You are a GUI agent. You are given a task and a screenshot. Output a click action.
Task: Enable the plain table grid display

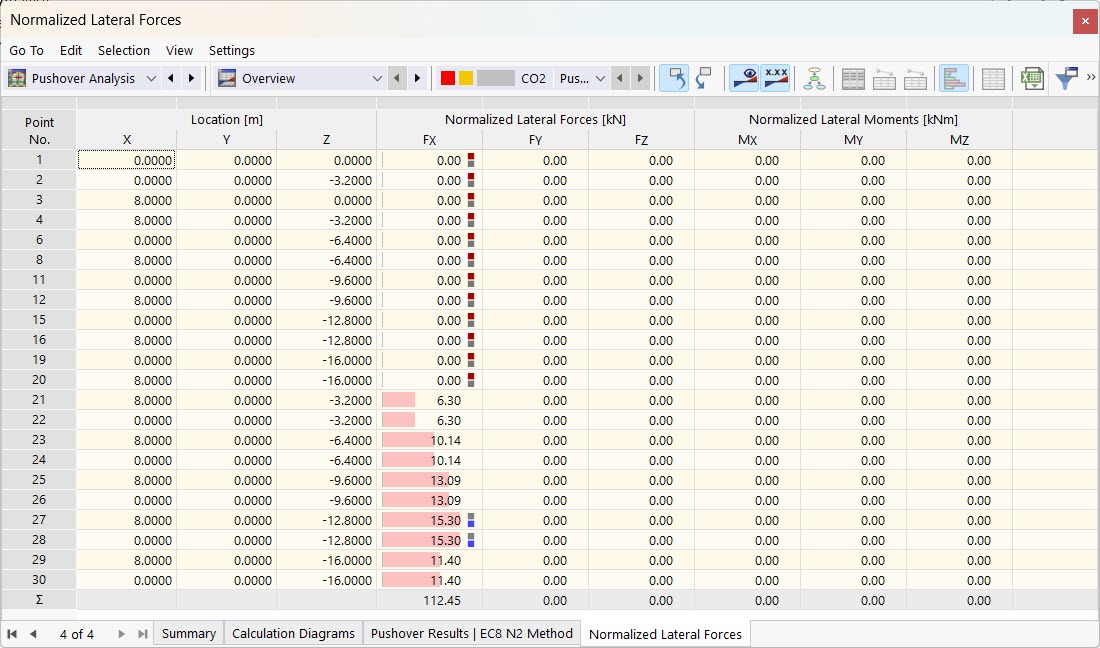click(x=992, y=78)
